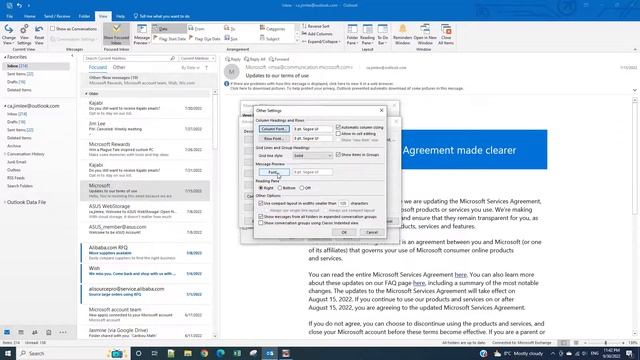
Task: Toggle Automatic column sizing checkbox
Action: 338,127
